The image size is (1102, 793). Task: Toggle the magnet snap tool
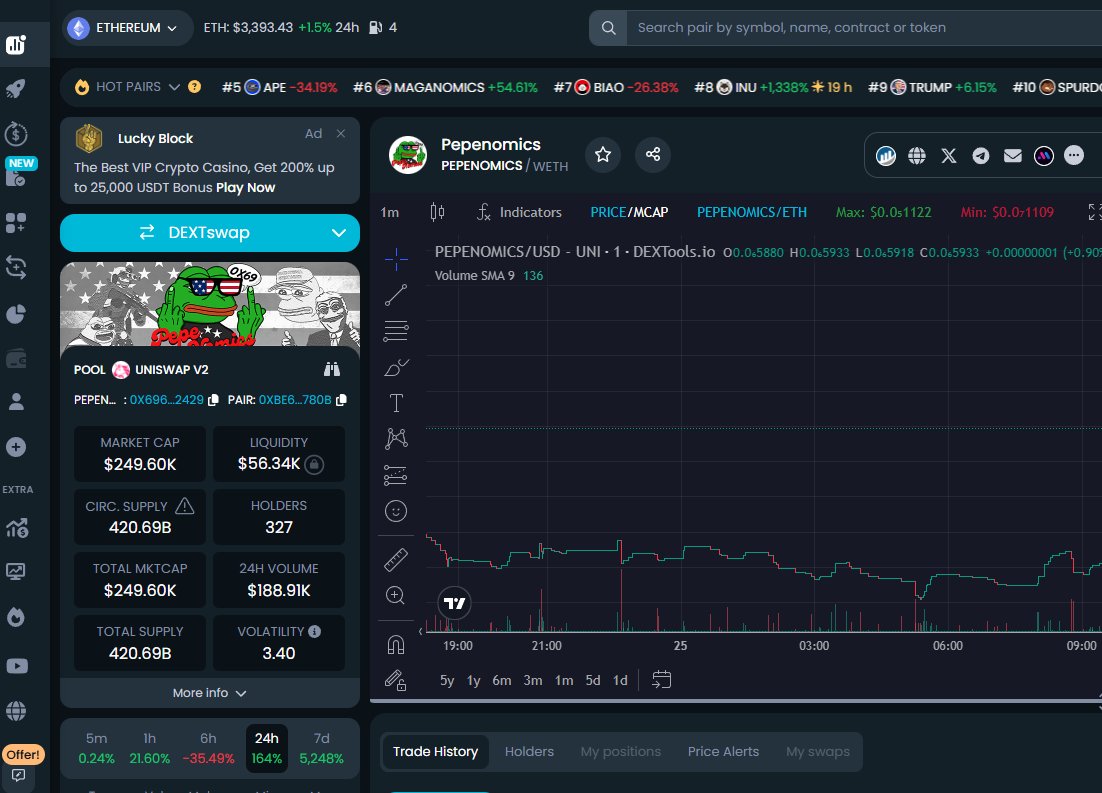tap(396, 644)
